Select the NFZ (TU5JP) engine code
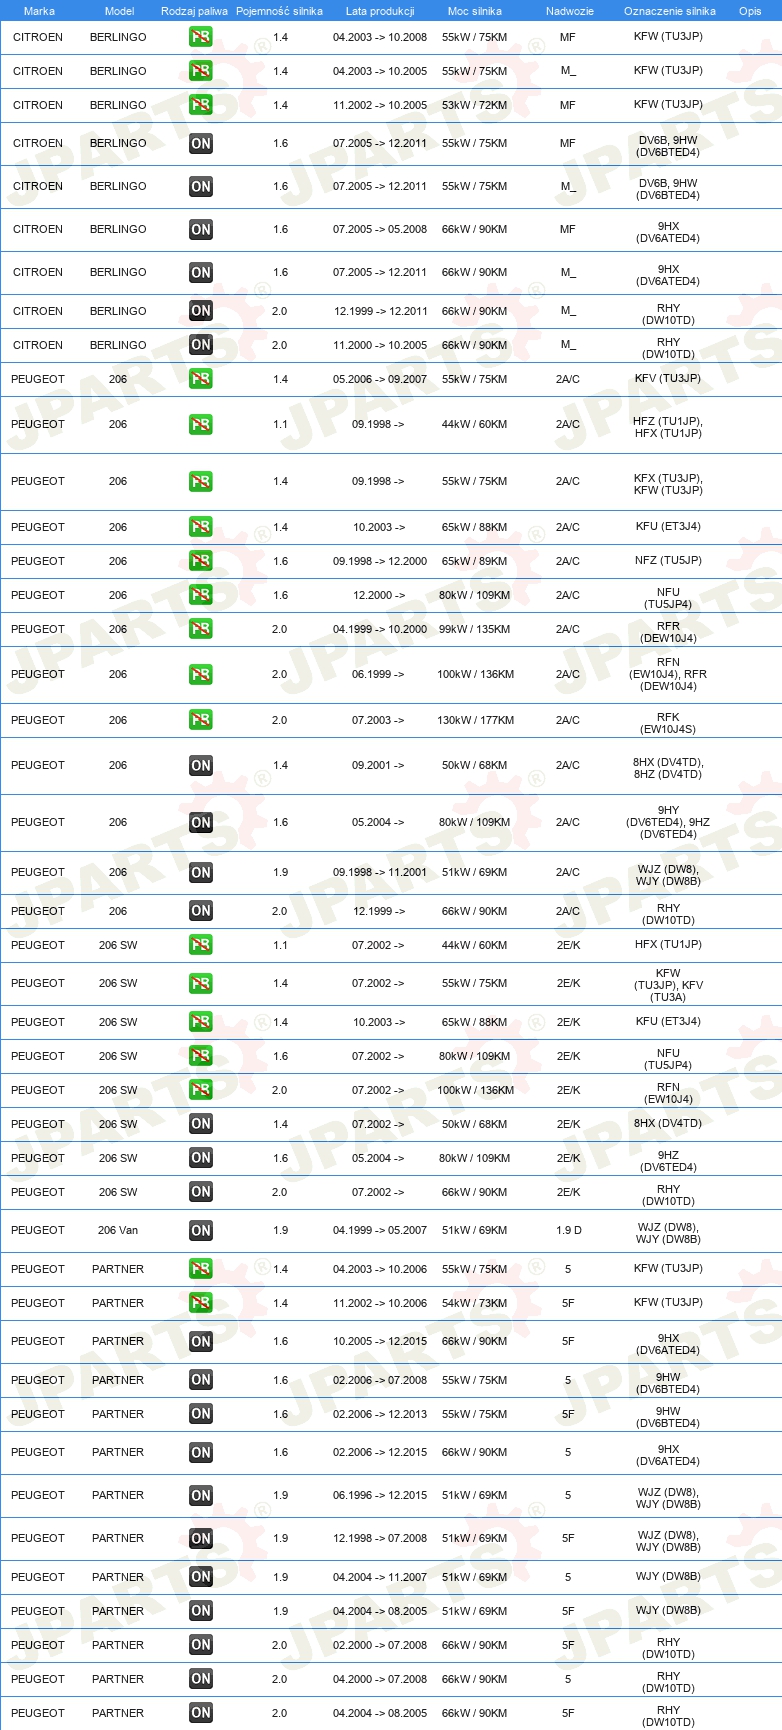This screenshot has width=782, height=1730. point(668,561)
